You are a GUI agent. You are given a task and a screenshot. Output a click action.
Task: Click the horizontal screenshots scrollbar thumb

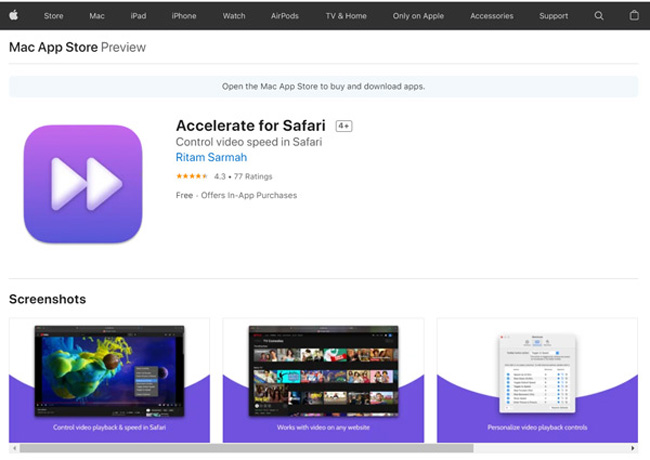(247, 448)
